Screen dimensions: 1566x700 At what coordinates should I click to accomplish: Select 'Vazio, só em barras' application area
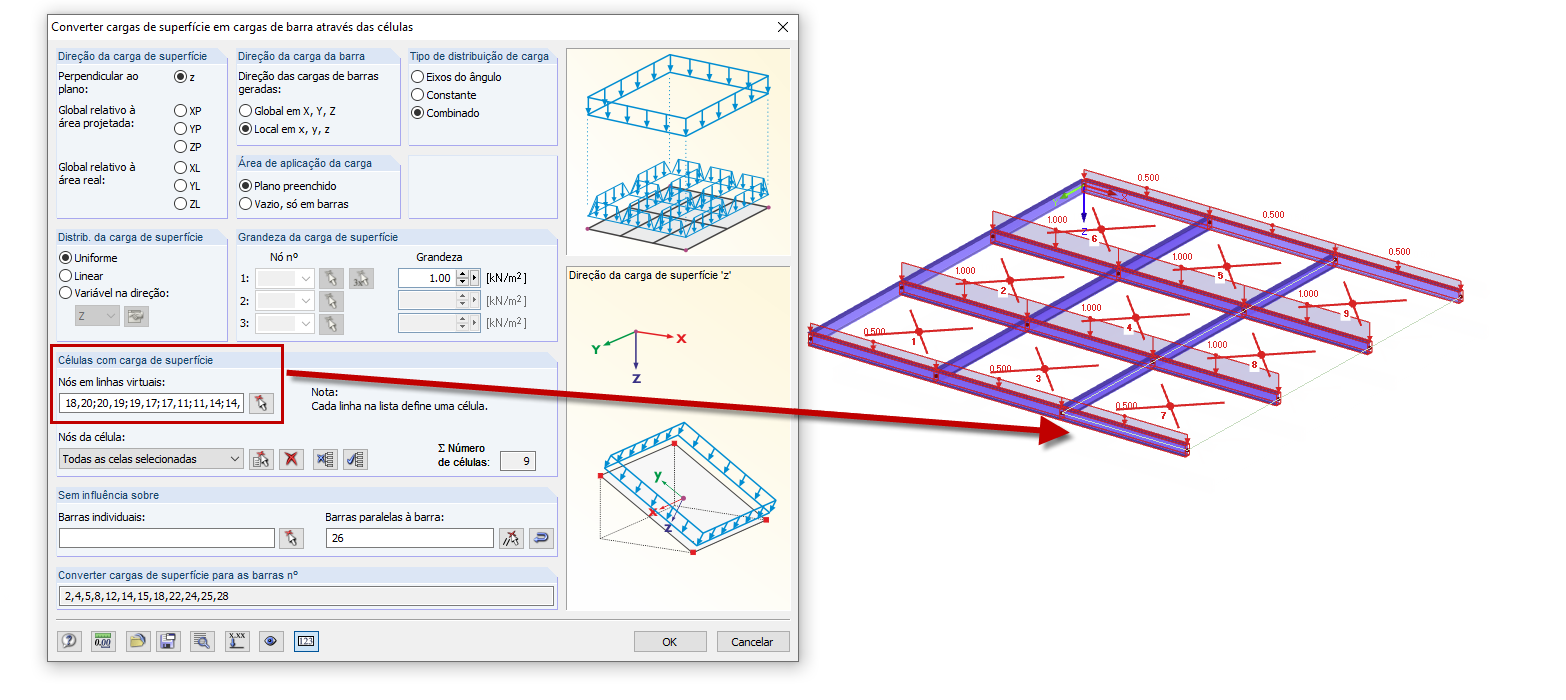coord(245,203)
